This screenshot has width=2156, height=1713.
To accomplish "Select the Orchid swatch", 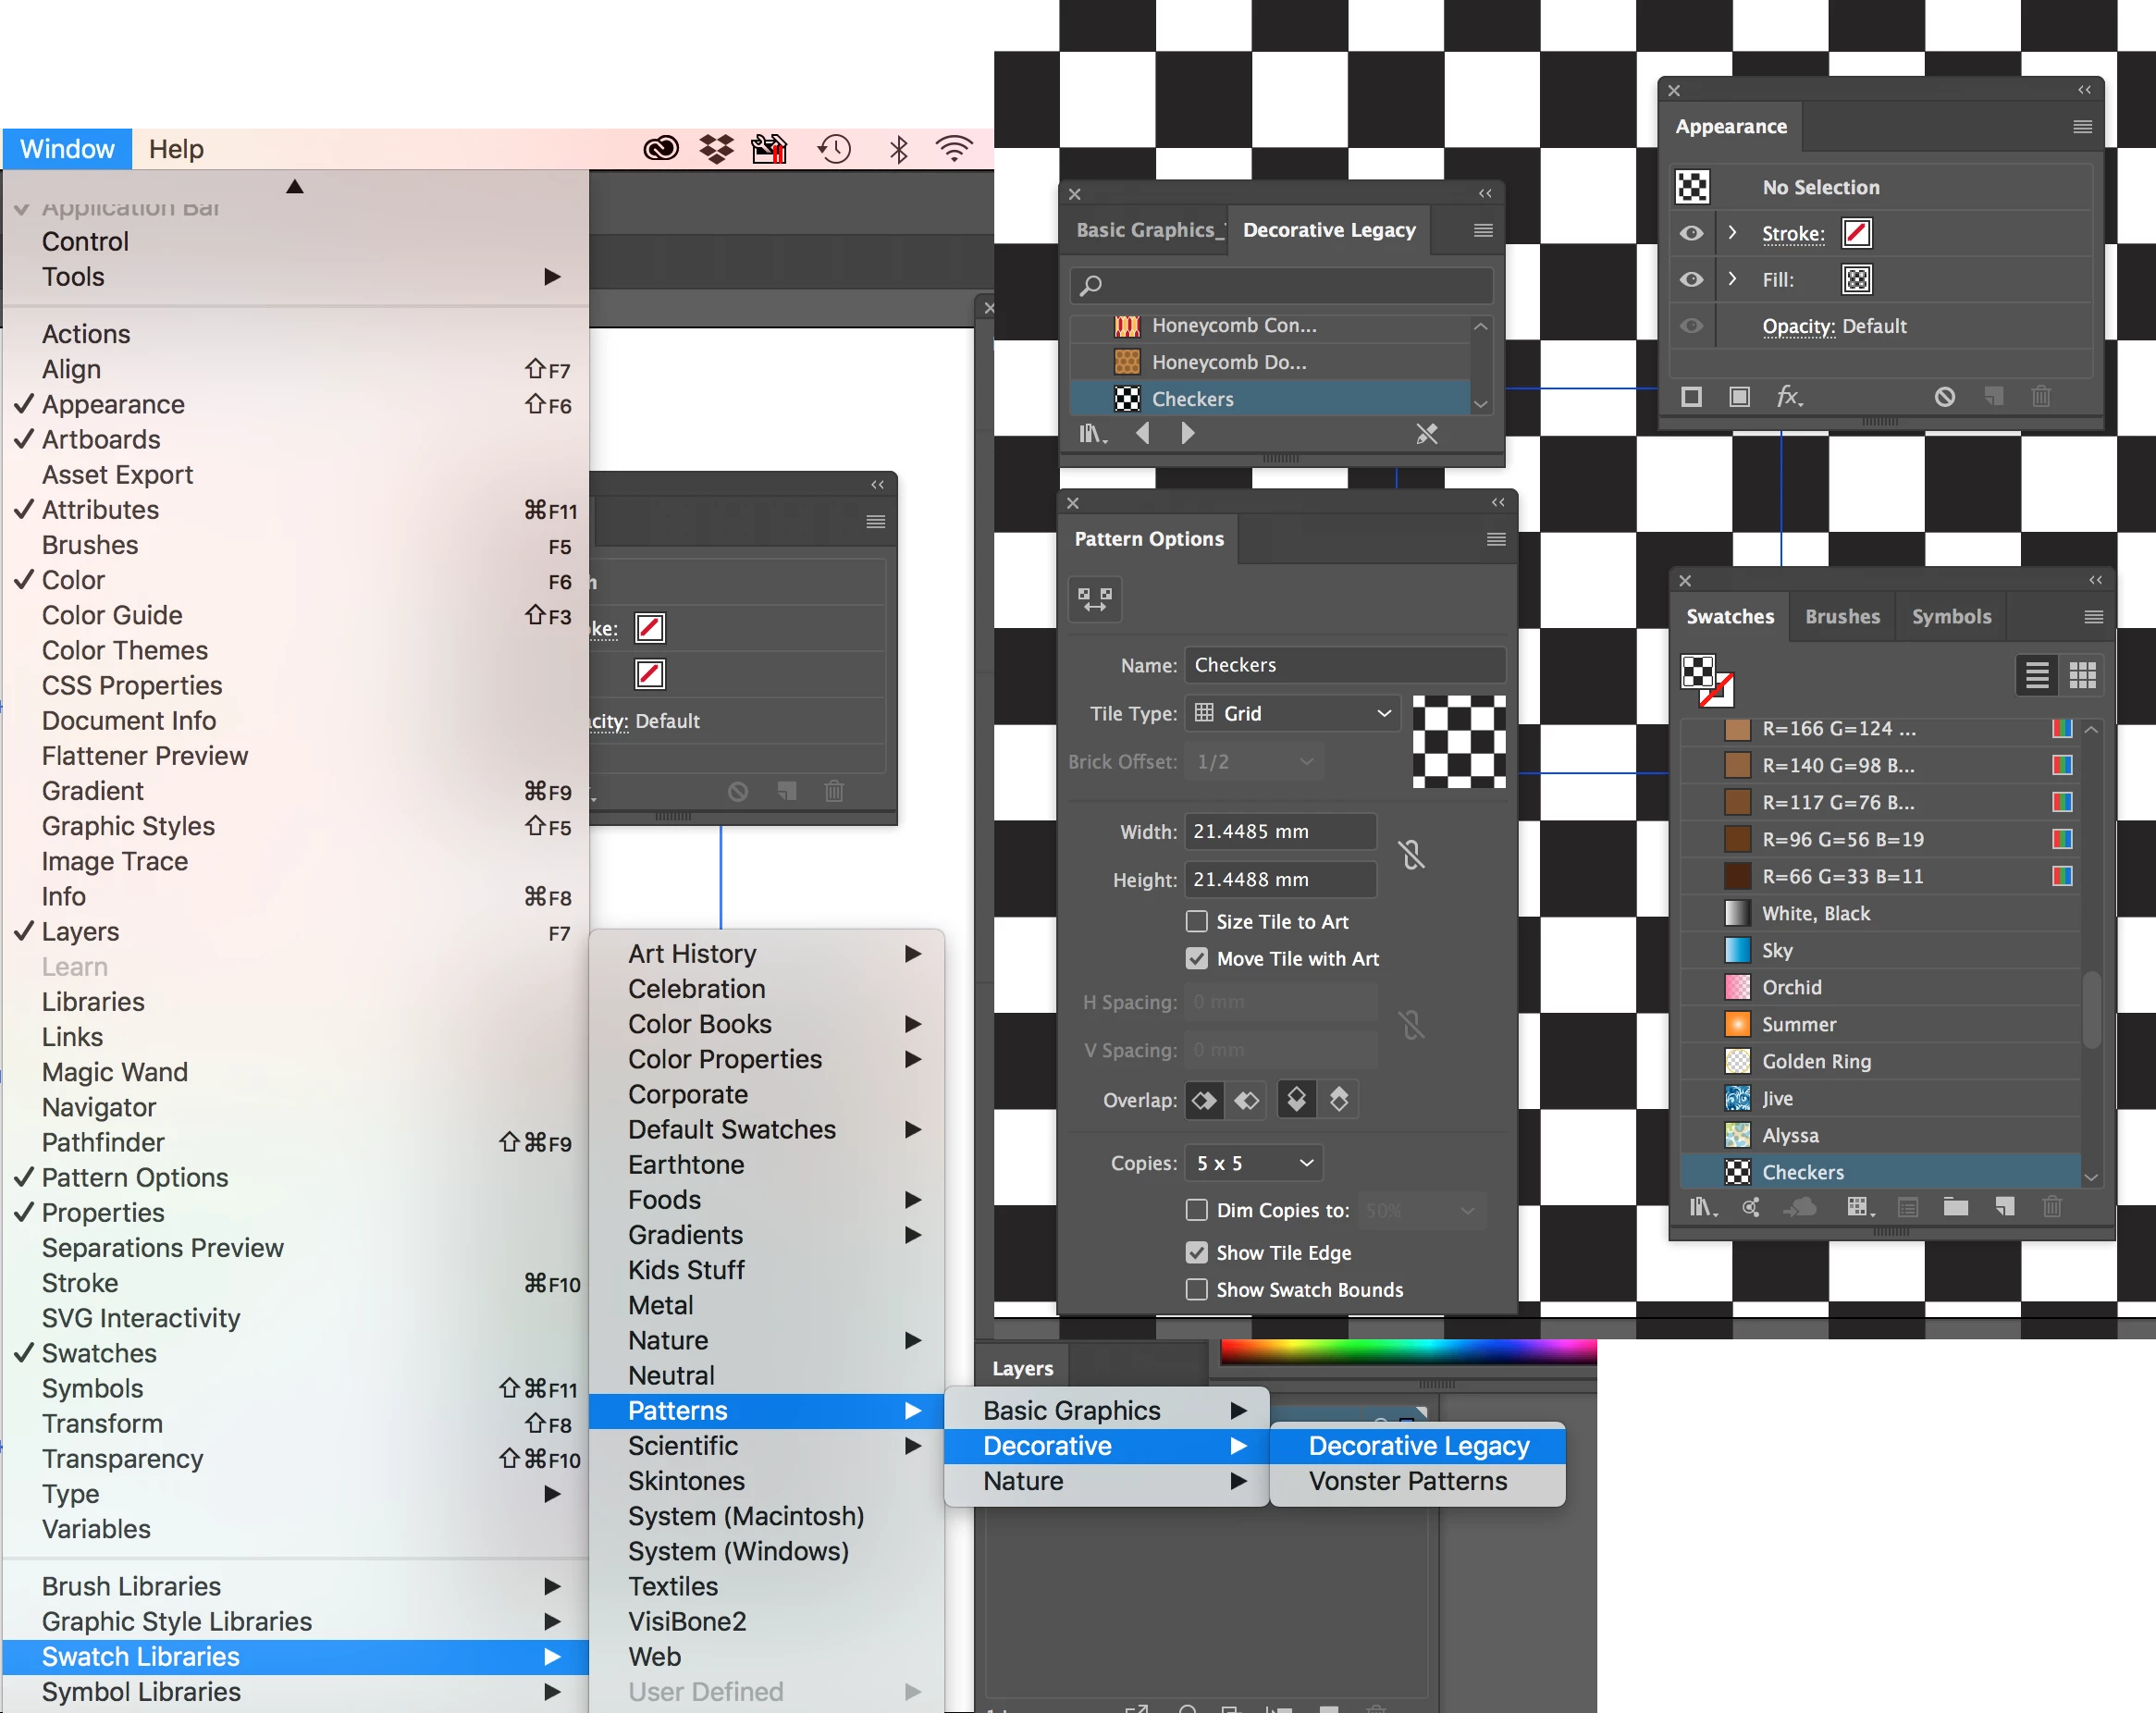I will click(x=1791, y=987).
